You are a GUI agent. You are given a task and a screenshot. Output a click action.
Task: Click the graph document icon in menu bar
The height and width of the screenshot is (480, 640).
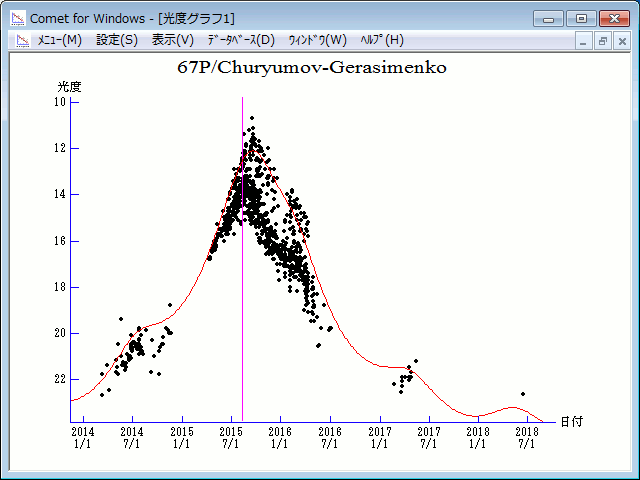(x=23, y=40)
